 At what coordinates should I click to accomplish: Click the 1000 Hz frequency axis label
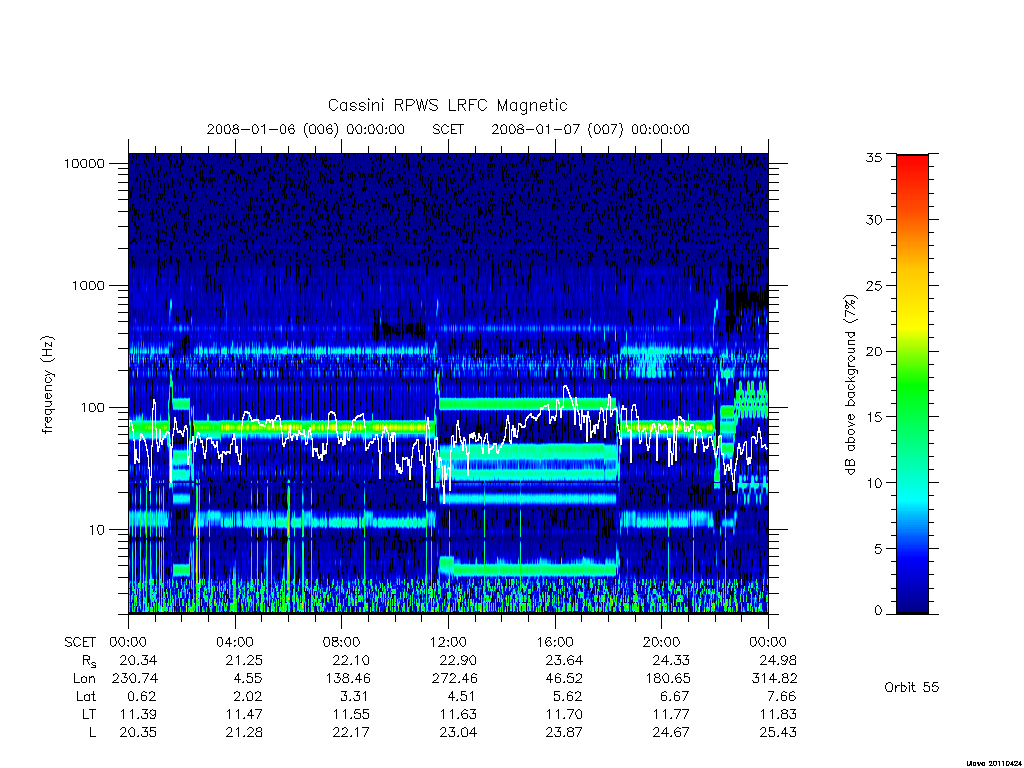[x=88, y=285]
